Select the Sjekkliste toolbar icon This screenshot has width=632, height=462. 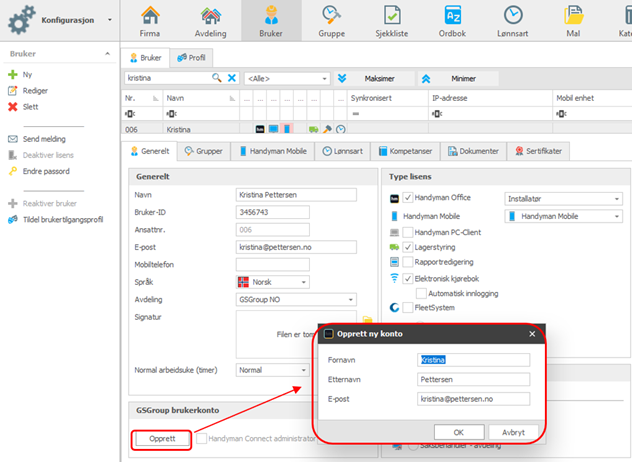[x=392, y=16]
